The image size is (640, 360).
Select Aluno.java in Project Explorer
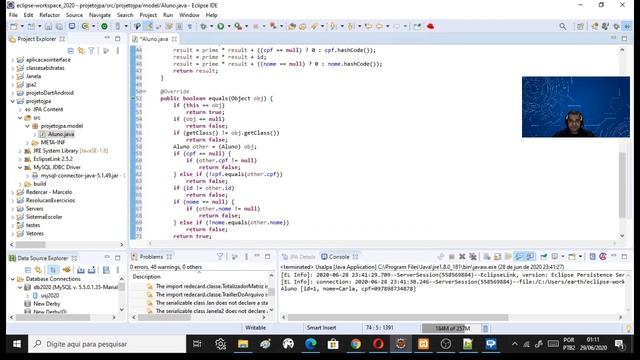(61, 134)
